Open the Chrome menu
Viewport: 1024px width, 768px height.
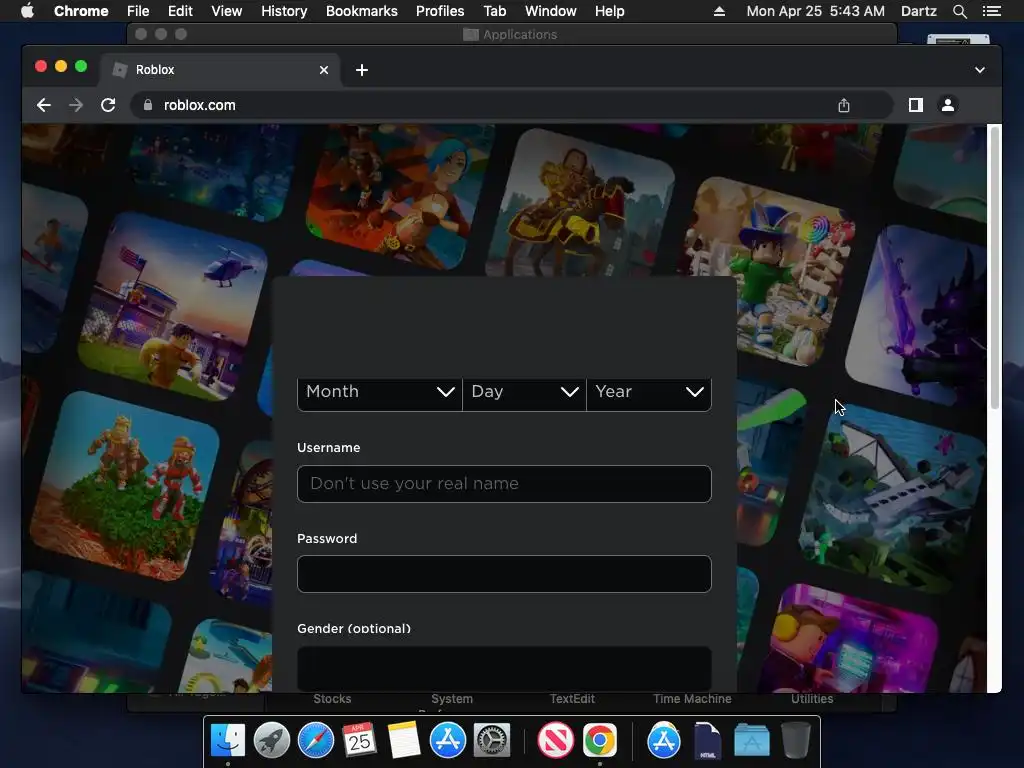pos(81,11)
